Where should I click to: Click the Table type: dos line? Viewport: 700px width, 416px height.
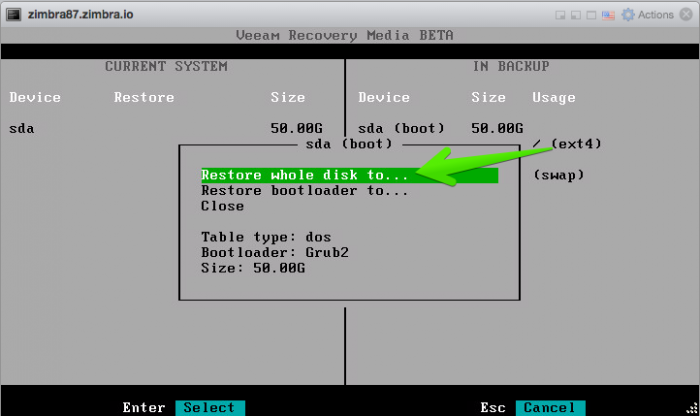[x=266, y=237]
